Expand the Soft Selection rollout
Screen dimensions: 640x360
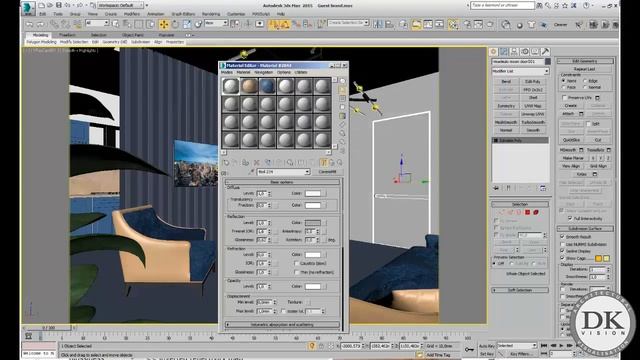pyautogui.click(x=520, y=290)
